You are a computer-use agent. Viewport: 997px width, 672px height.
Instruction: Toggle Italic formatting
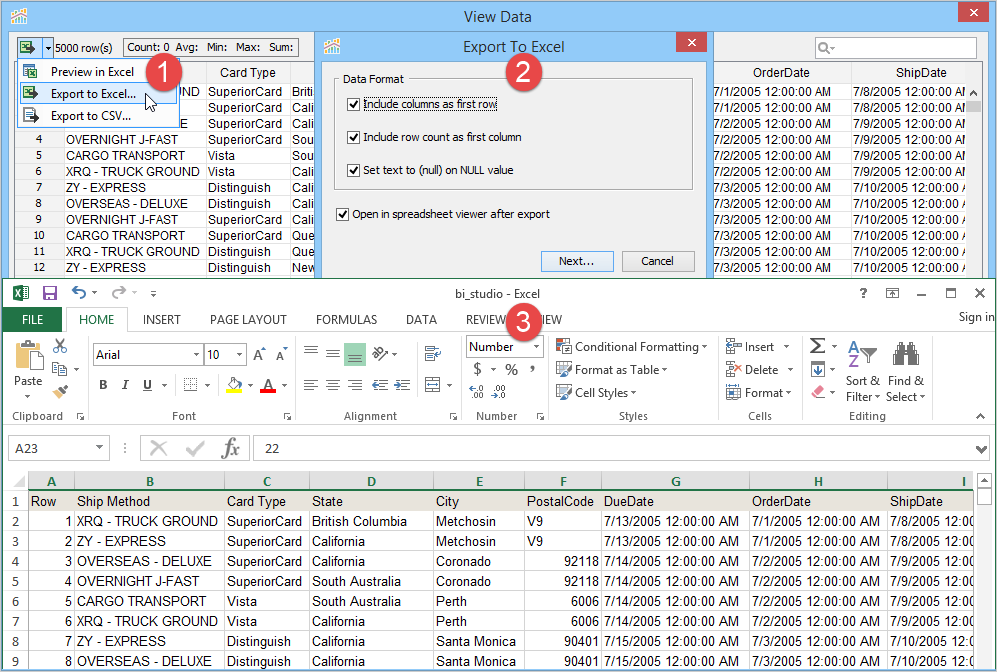pos(125,385)
